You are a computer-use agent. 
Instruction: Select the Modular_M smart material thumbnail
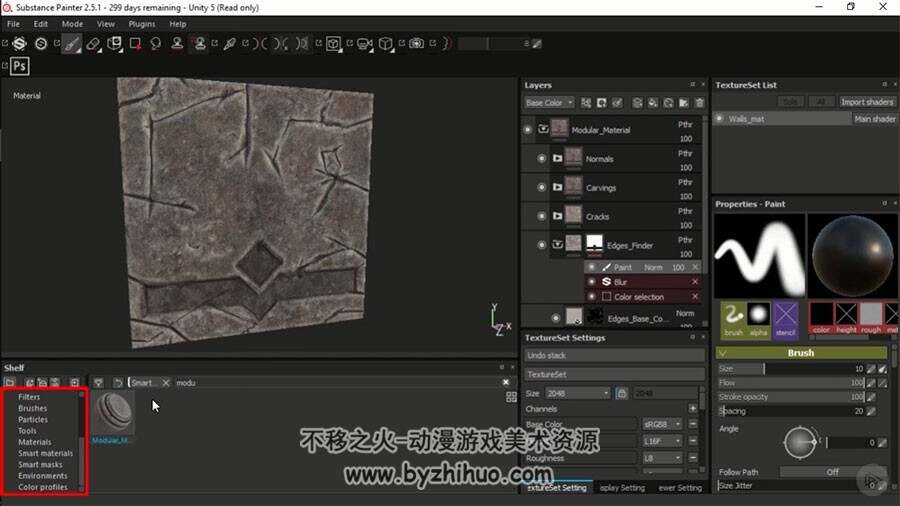(113, 414)
